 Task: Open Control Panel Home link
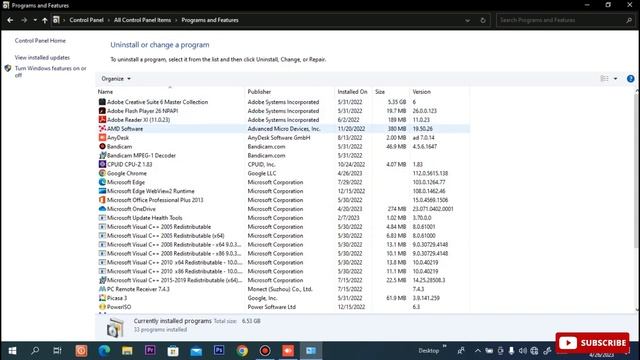tap(40, 40)
